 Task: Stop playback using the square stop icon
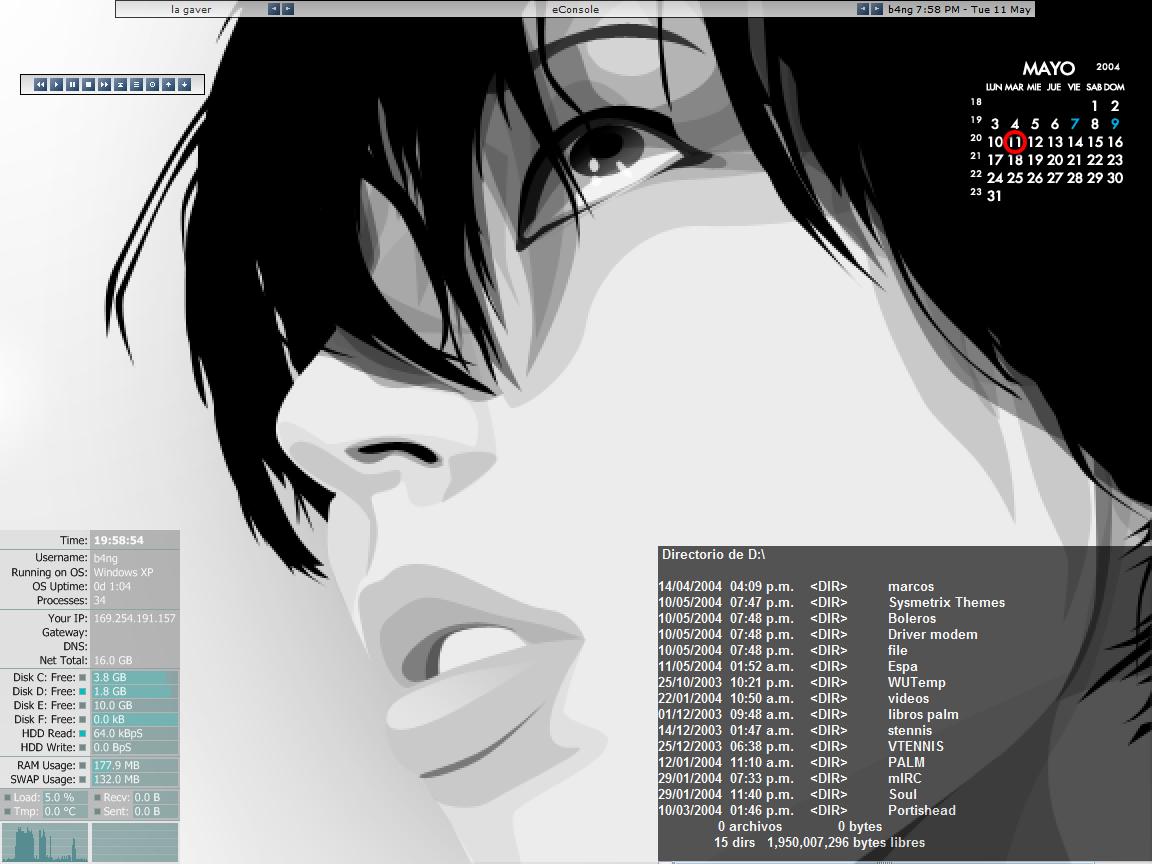click(88, 84)
